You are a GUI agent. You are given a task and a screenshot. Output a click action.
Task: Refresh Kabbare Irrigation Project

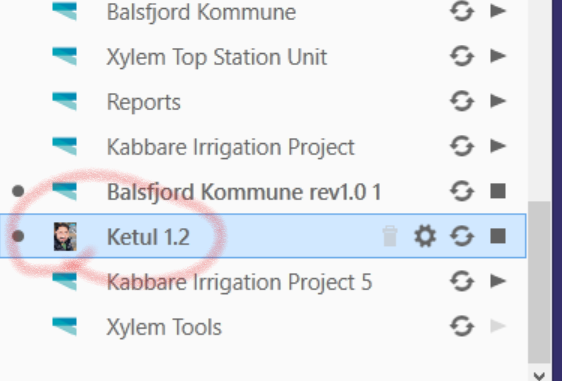462,146
